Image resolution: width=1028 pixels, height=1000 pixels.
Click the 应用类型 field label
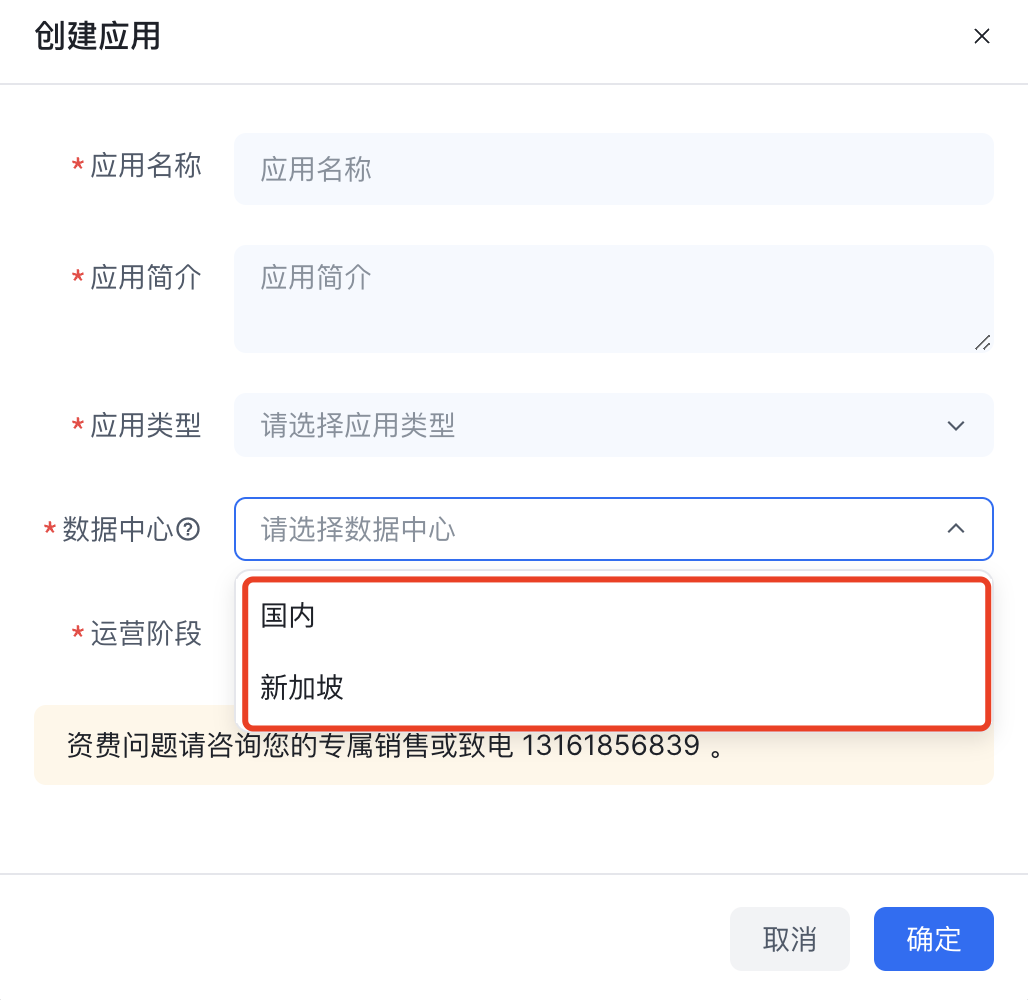pyautogui.click(x=145, y=426)
